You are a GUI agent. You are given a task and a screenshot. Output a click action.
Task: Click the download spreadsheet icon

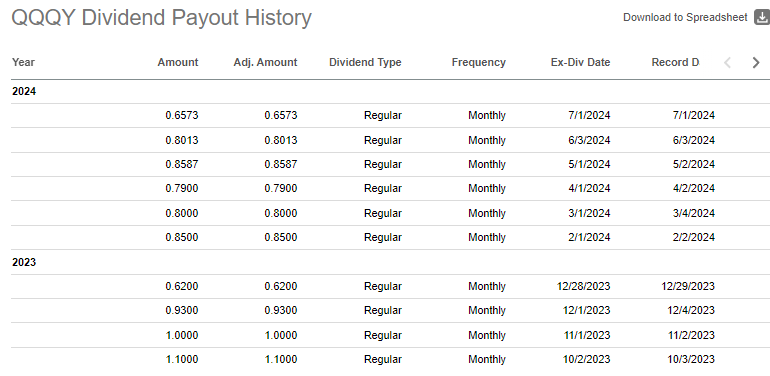762,18
